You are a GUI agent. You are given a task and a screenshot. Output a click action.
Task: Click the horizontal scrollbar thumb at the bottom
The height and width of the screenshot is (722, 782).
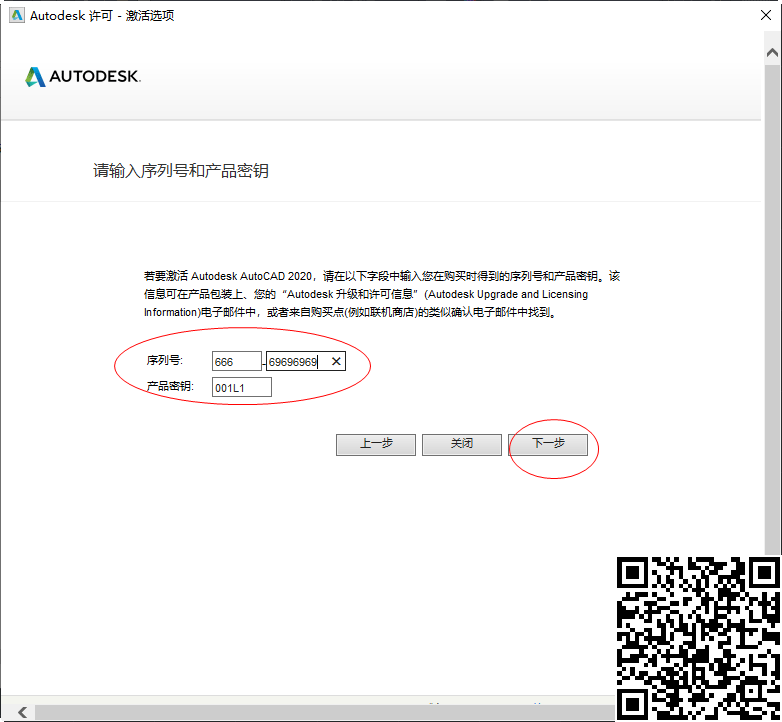[300, 712]
